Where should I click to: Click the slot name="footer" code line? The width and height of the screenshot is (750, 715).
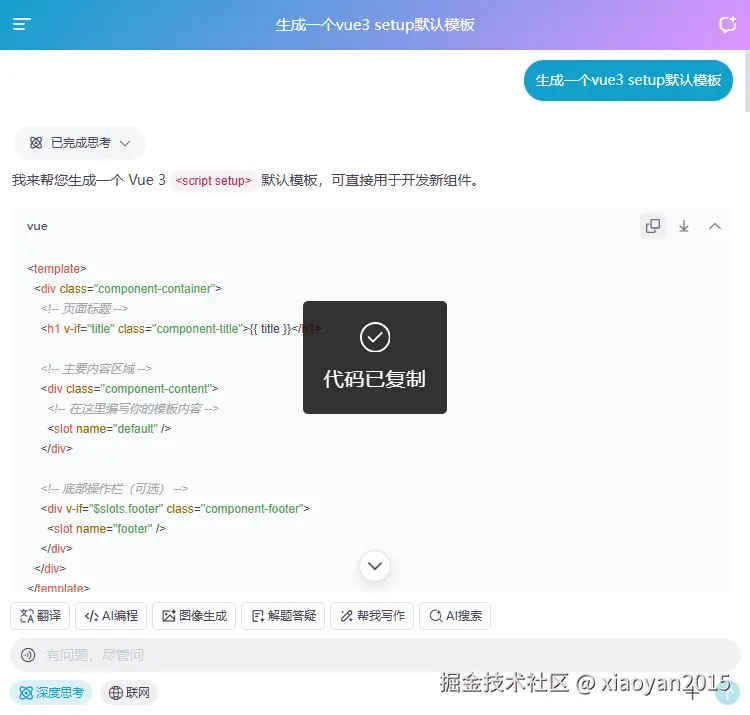(106, 528)
